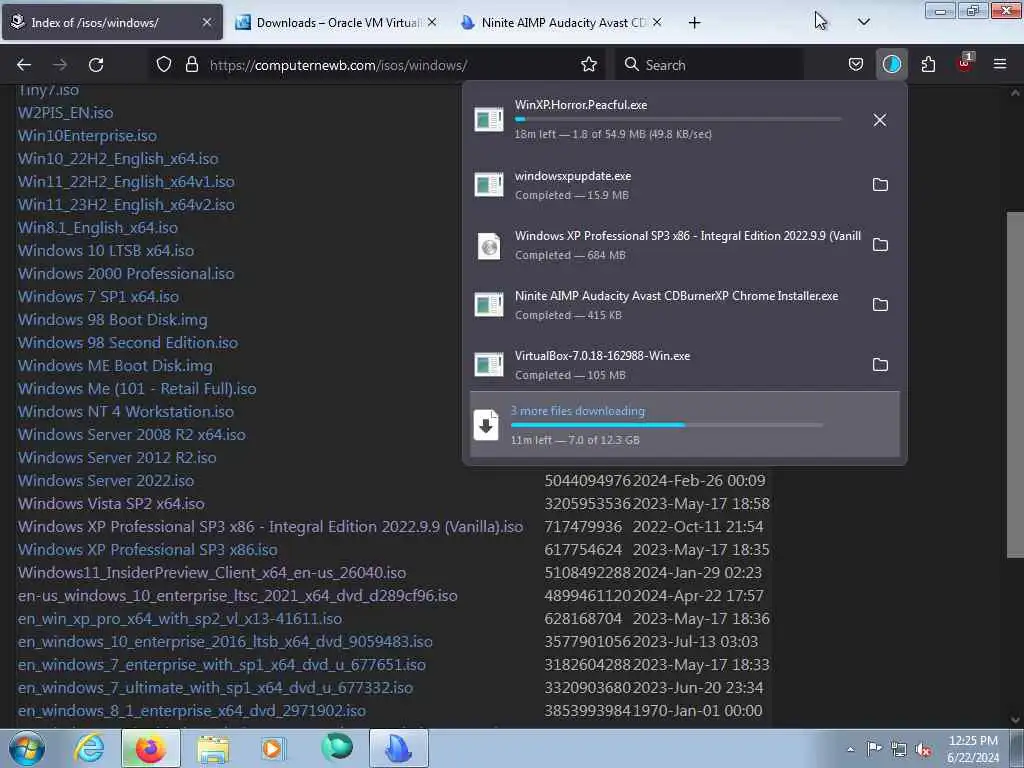Launch Internet Explorer from the taskbar
The width and height of the screenshot is (1024, 768).
click(x=89, y=748)
